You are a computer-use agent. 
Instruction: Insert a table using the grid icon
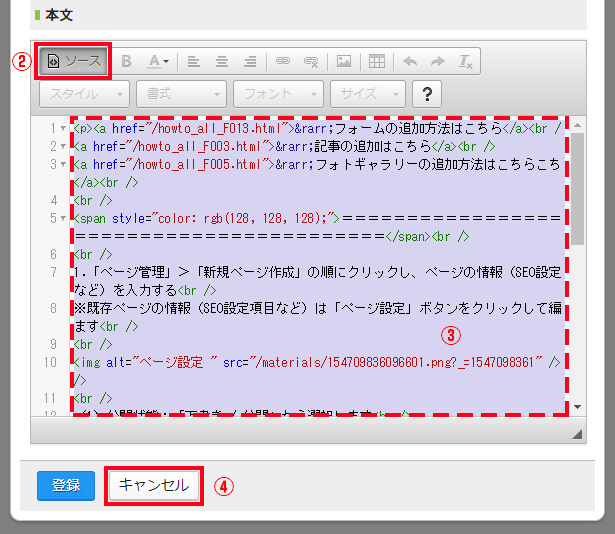[377, 61]
